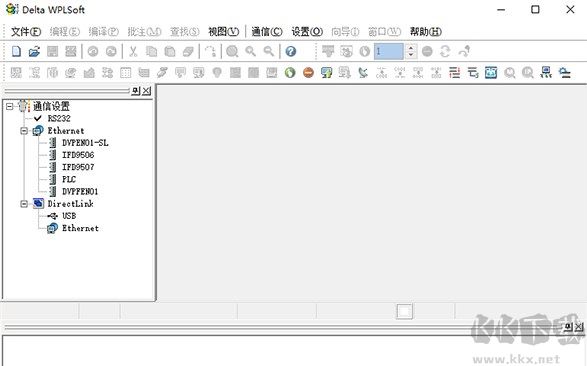Viewport: 587px width, 366px height.
Task: Open the 帮助(H) menu
Action: 426,32
